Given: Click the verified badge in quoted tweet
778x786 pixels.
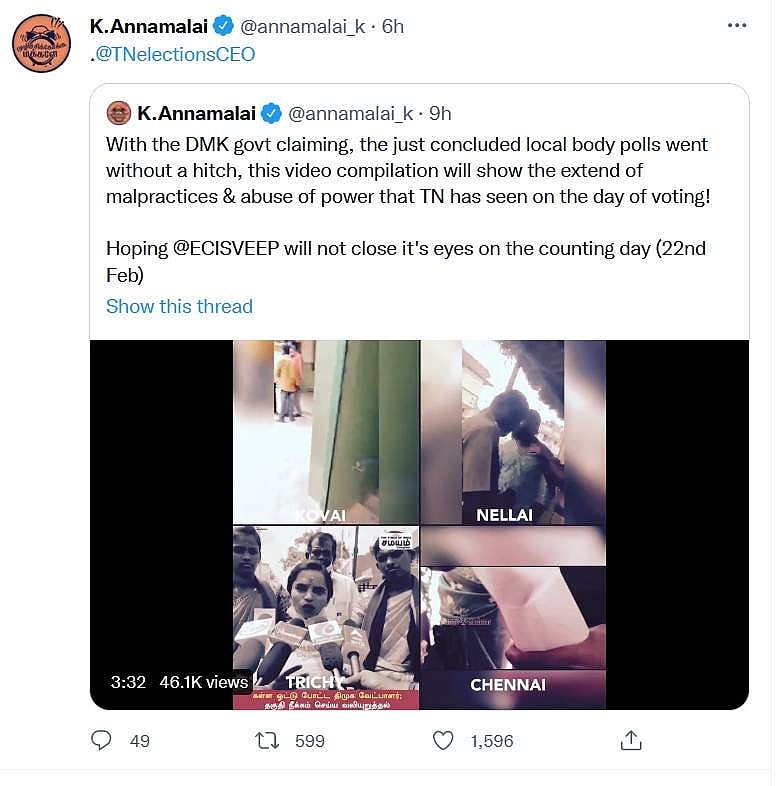Looking at the screenshot, I should click(271, 112).
